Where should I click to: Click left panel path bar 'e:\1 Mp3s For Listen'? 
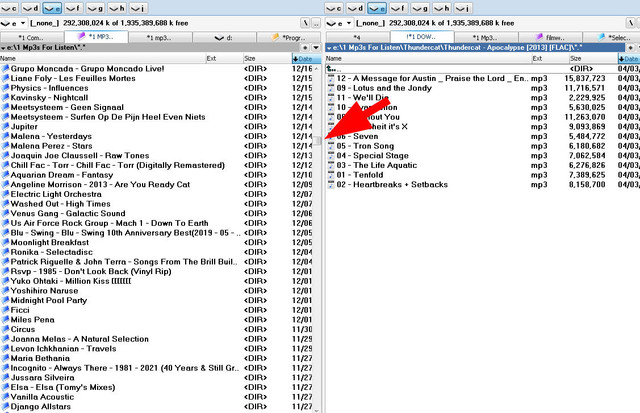pos(149,48)
